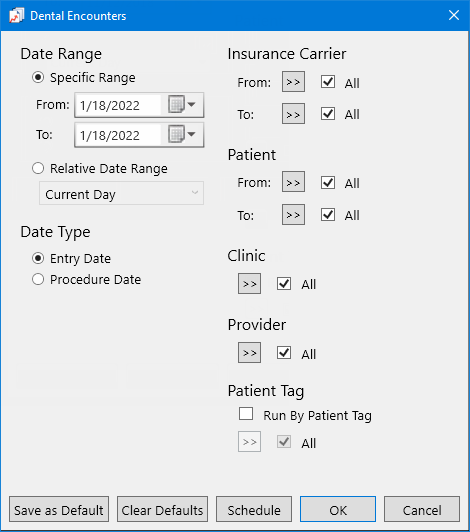
Task: Open the Clinic selector arrows button
Action: 249,284
